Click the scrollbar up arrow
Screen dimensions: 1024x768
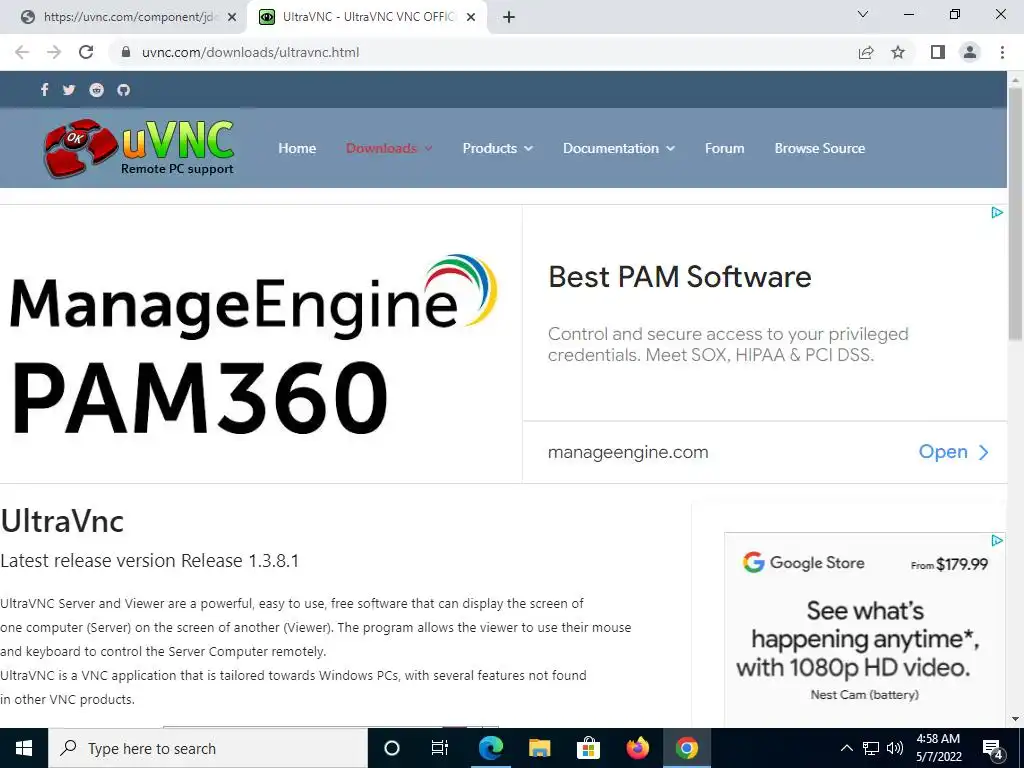pyautogui.click(x=1016, y=79)
